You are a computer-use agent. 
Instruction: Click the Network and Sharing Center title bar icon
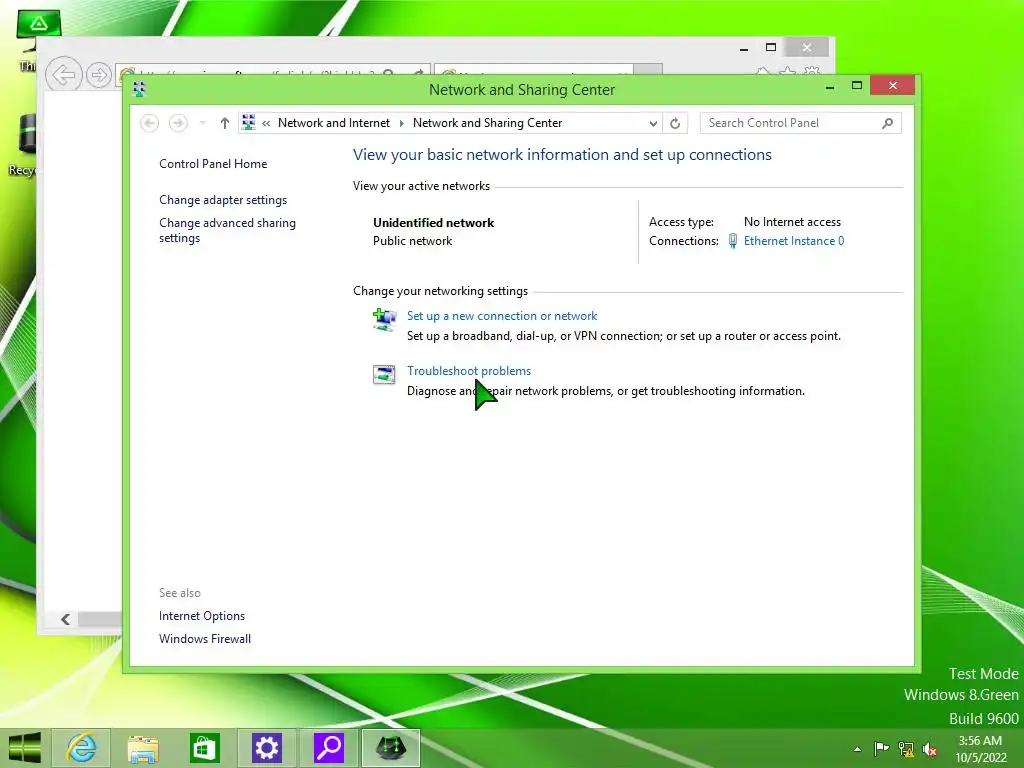click(x=139, y=89)
